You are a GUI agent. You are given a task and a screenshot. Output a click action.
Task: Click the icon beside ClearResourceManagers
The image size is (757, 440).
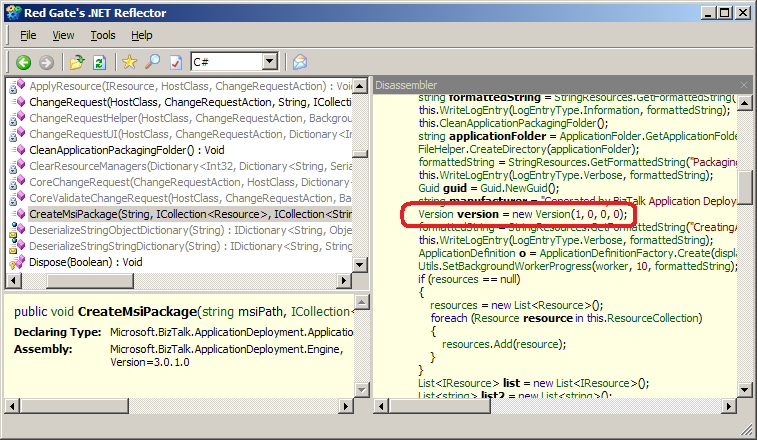tap(17, 167)
